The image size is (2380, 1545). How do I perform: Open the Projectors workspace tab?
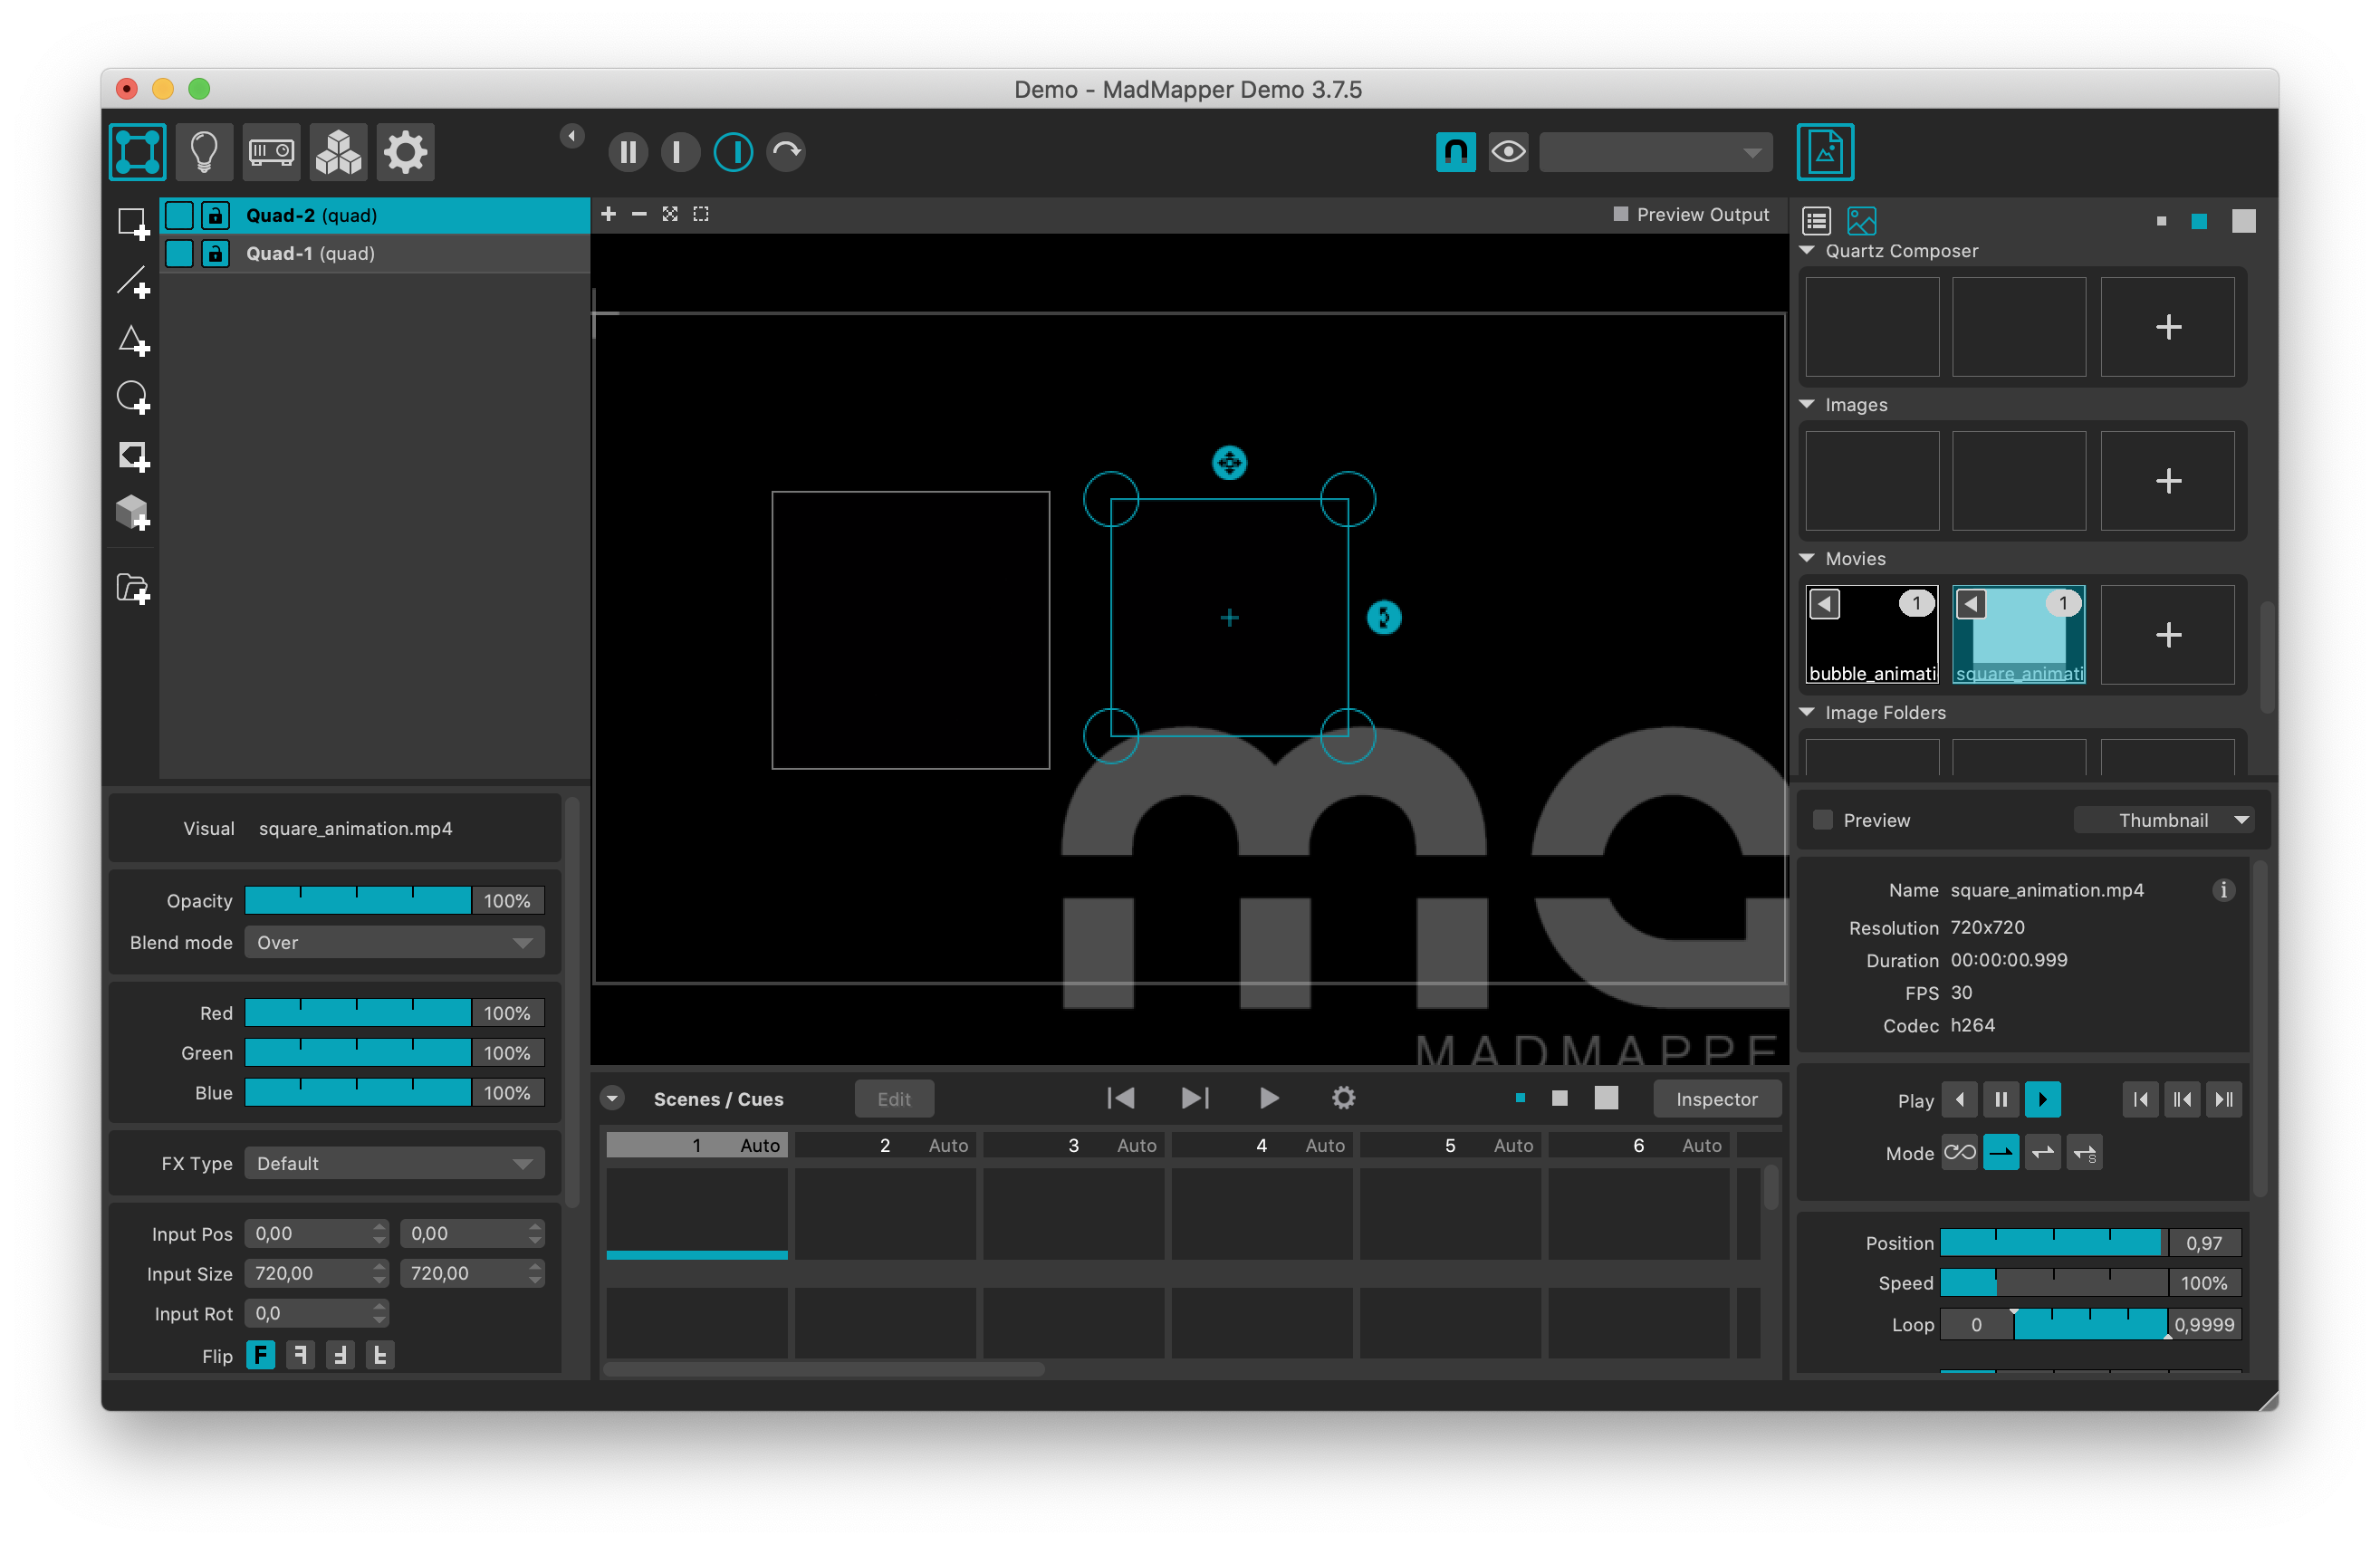(x=271, y=152)
